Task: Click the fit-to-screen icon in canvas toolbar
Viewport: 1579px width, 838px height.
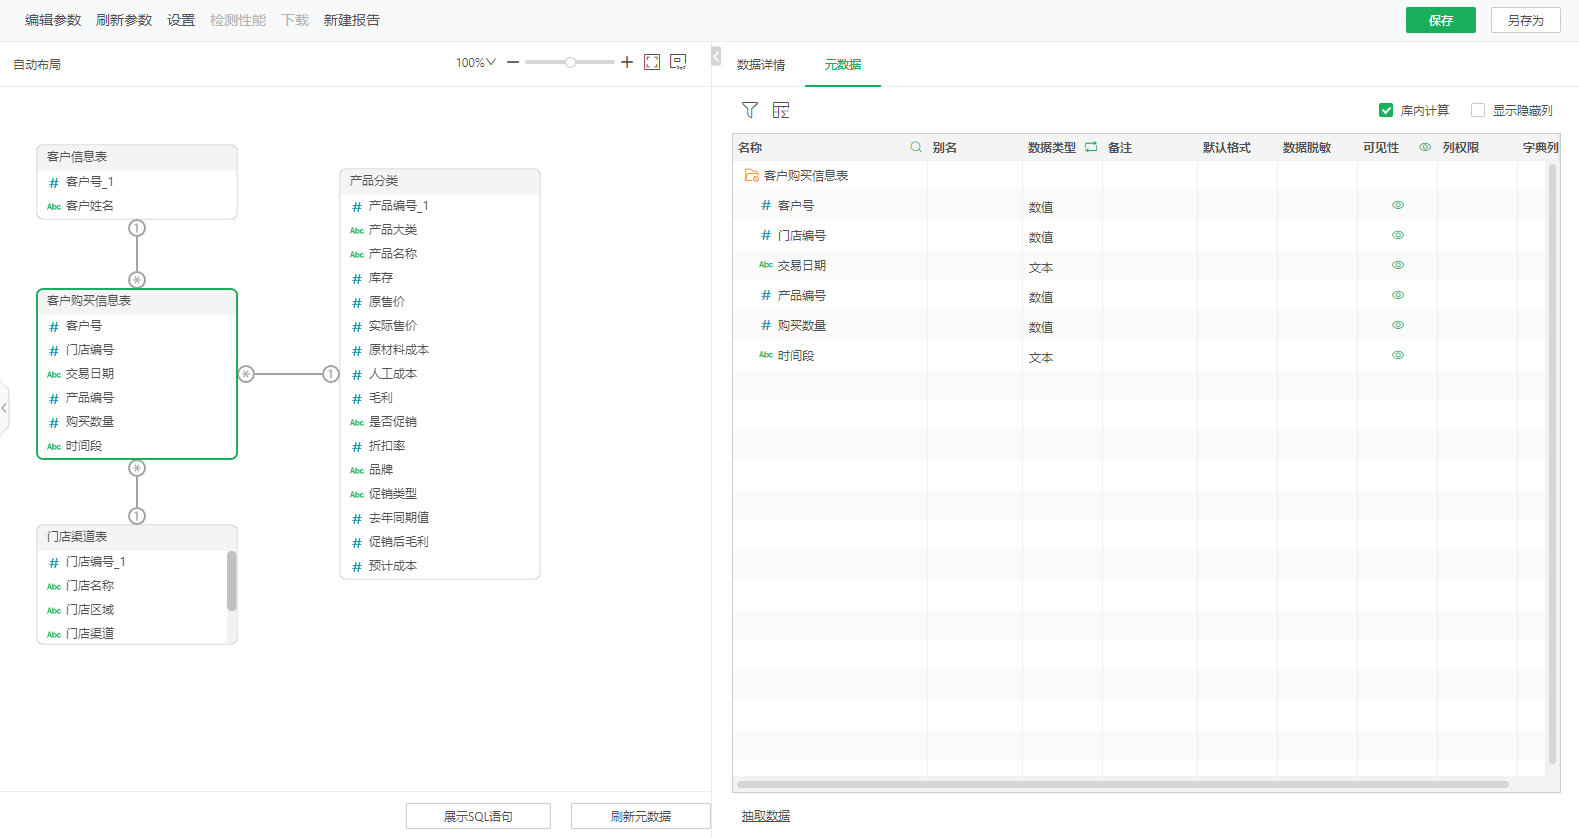Action: [652, 62]
